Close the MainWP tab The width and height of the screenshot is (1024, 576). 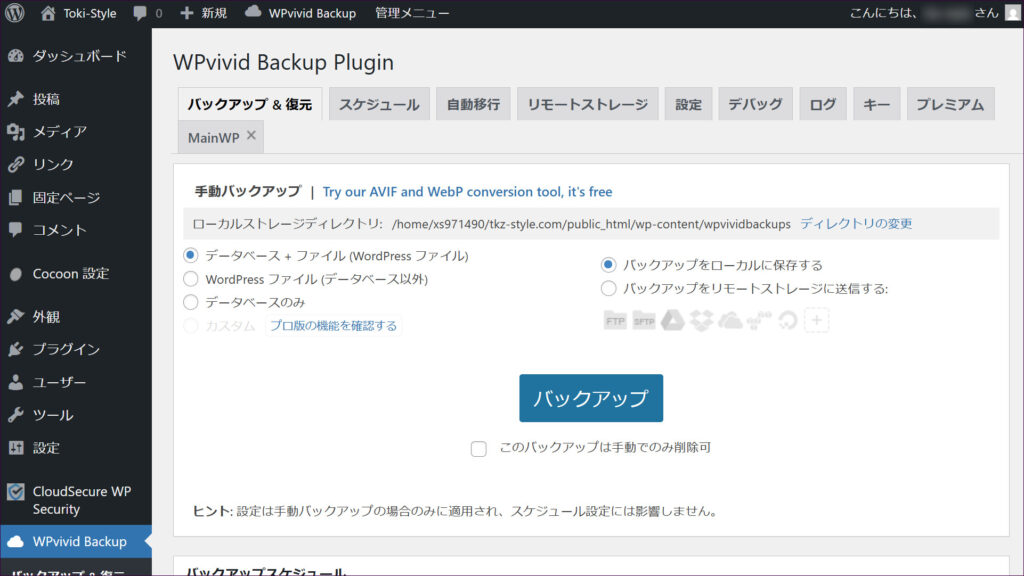[x=251, y=137]
